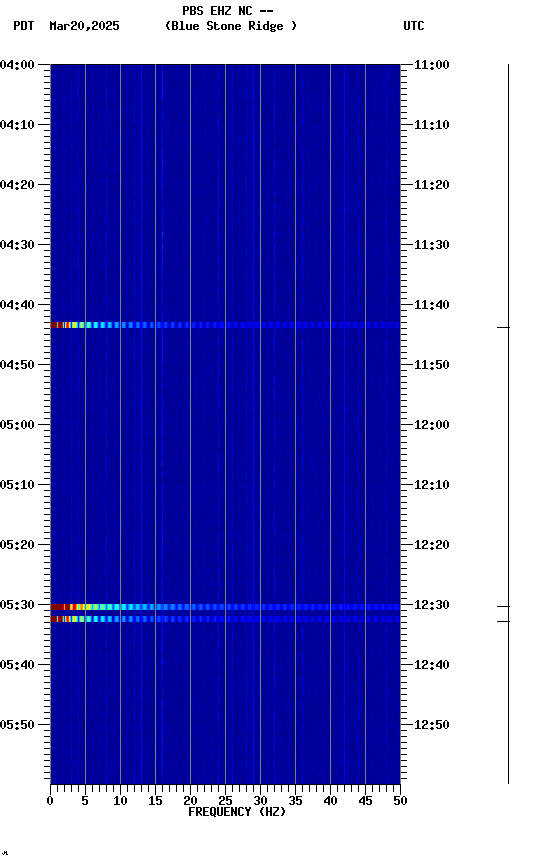Click the 0 Hz frequency tick label

pos(50,801)
